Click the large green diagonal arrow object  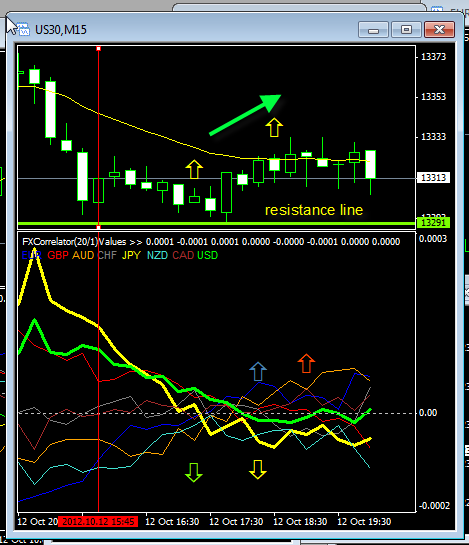(245, 115)
